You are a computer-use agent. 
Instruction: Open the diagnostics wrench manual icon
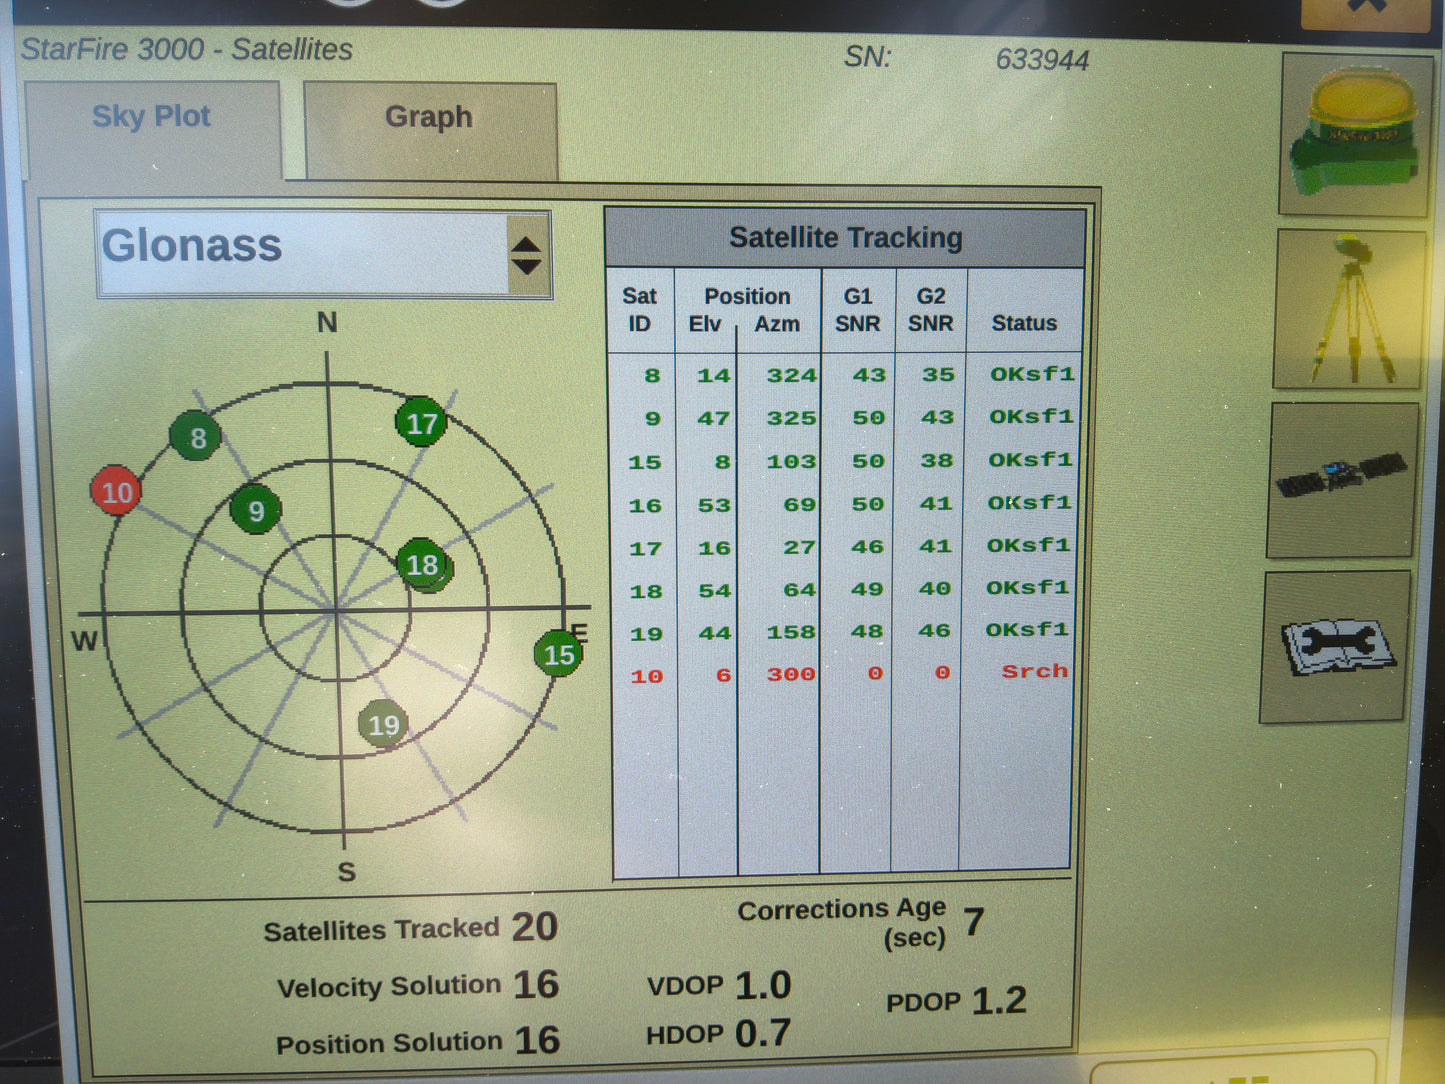tap(1336, 647)
